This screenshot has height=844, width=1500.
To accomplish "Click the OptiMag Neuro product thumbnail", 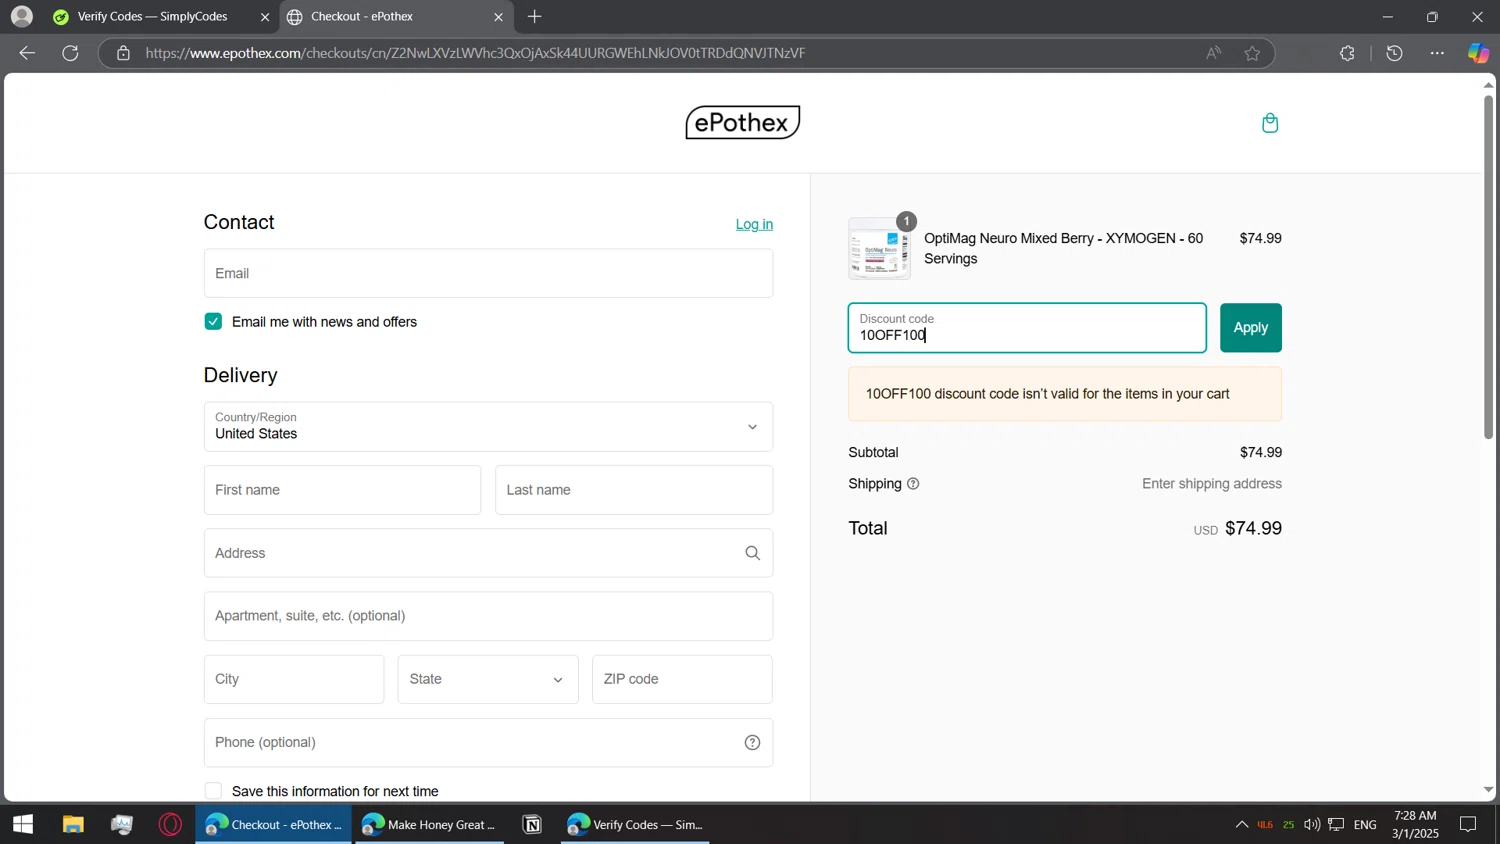I will (879, 248).
